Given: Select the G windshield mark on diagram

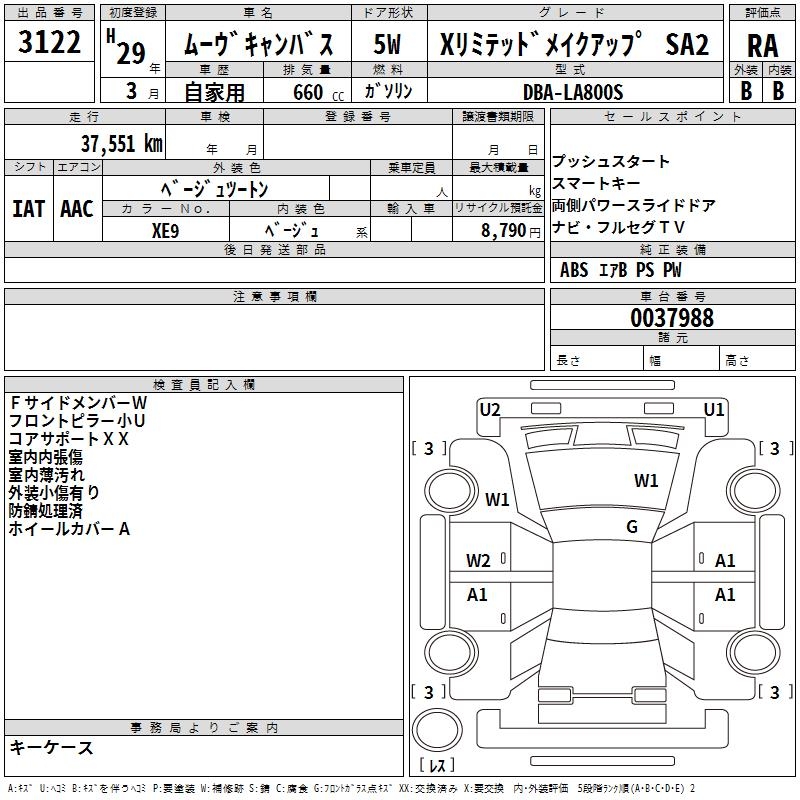Looking at the screenshot, I should coord(632,527).
